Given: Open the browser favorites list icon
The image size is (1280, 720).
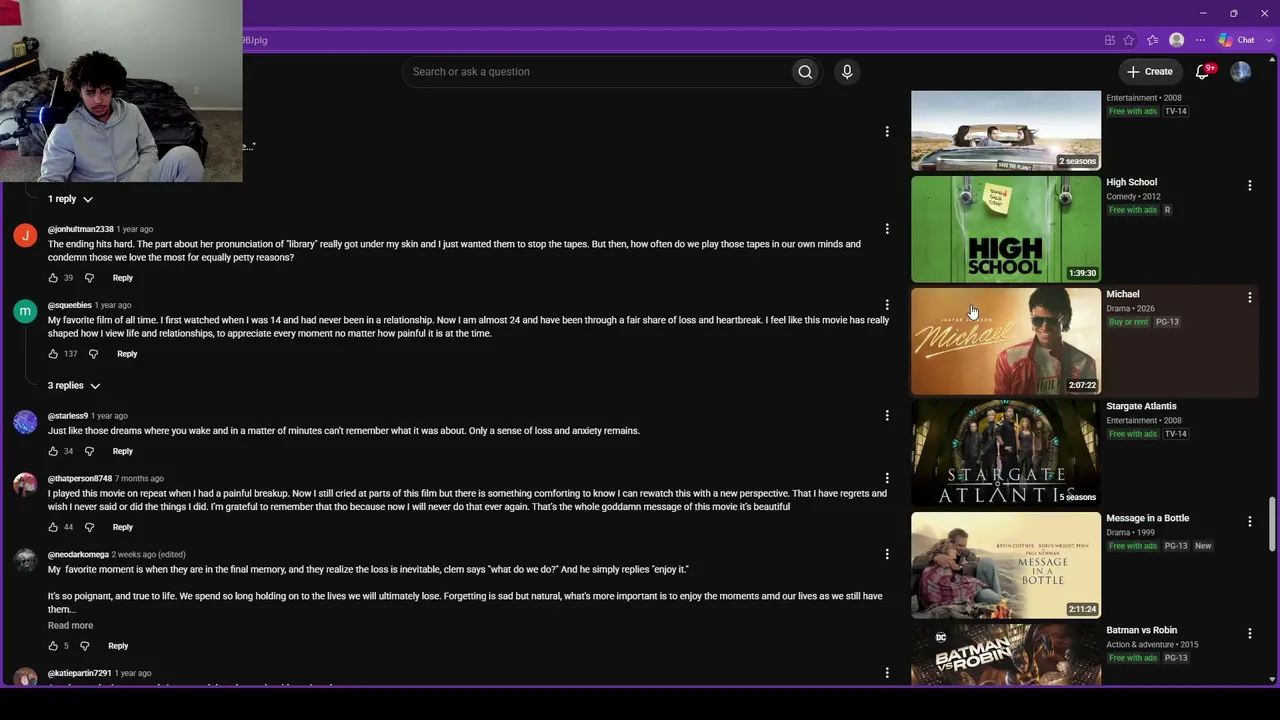Looking at the screenshot, I should click(x=1153, y=40).
